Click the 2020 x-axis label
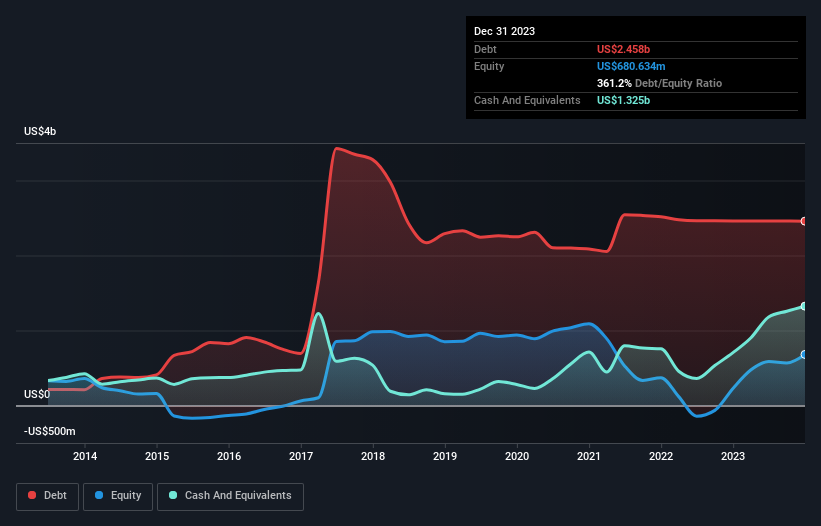This screenshot has height=526, width=821. pyautogui.click(x=517, y=456)
